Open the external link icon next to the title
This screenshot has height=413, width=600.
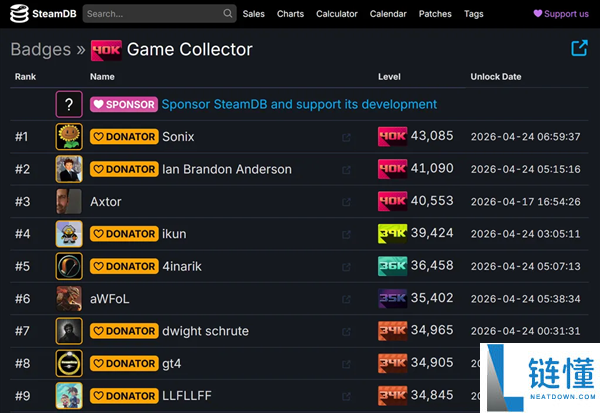579,48
